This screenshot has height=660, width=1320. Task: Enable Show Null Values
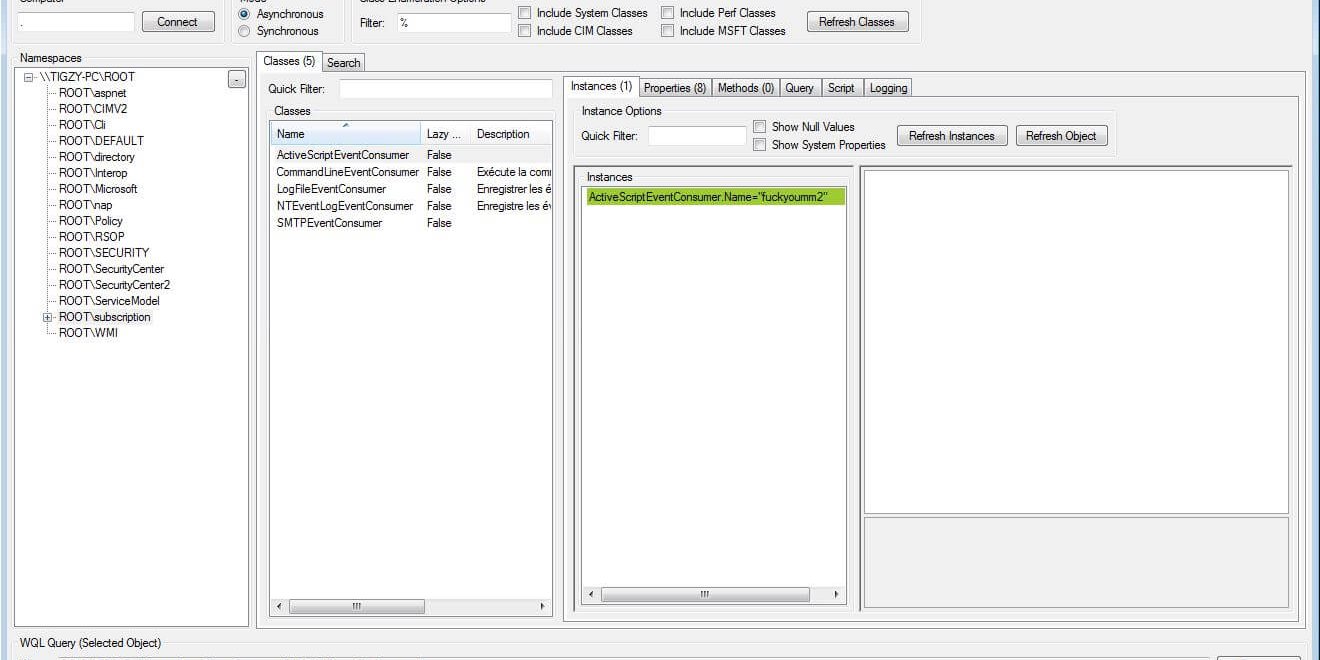pos(759,126)
